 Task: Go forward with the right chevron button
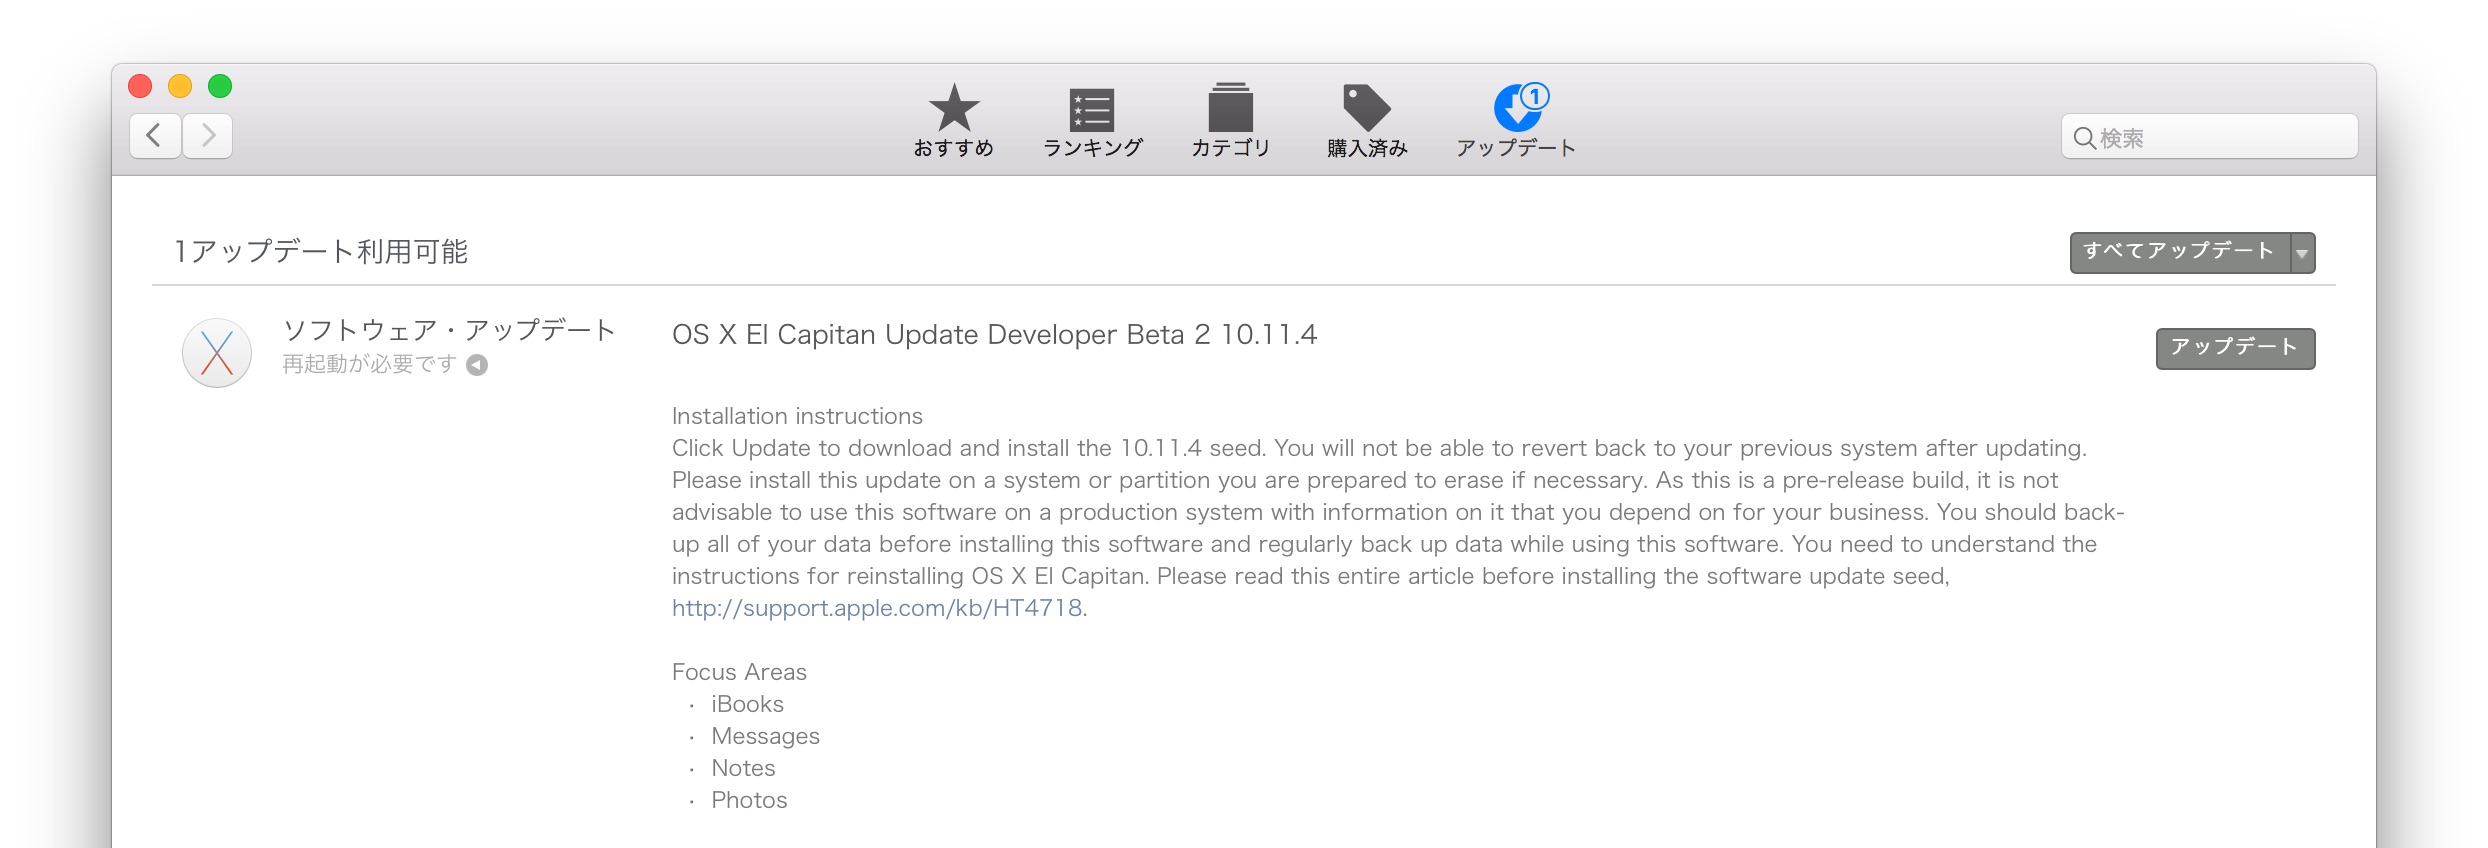point(207,135)
